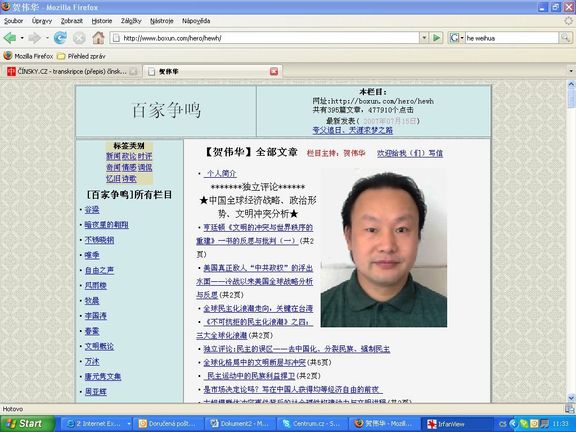
Task: Open the 个人简介 link
Action: (x=220, y=173)
